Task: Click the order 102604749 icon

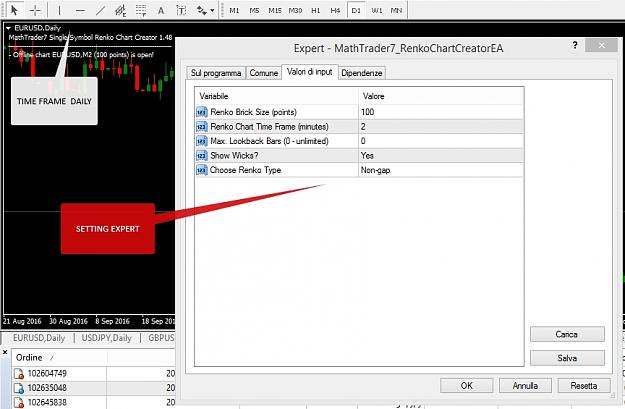Action: (x=19, y=374)
